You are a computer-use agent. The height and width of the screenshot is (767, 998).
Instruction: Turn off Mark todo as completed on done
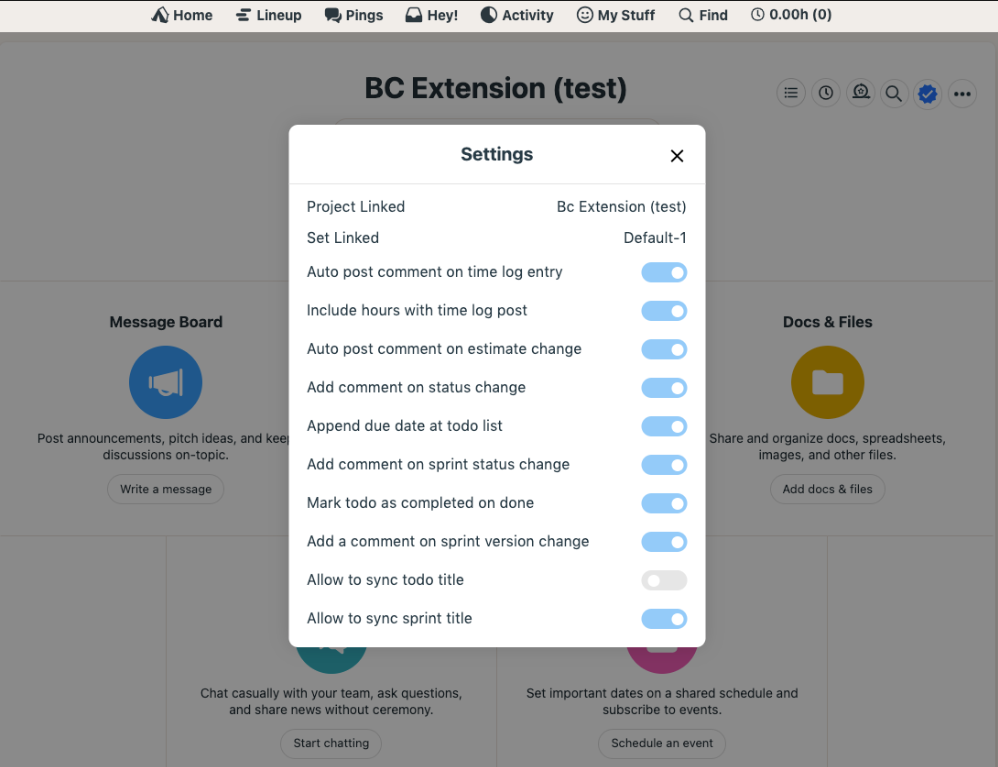664,503
